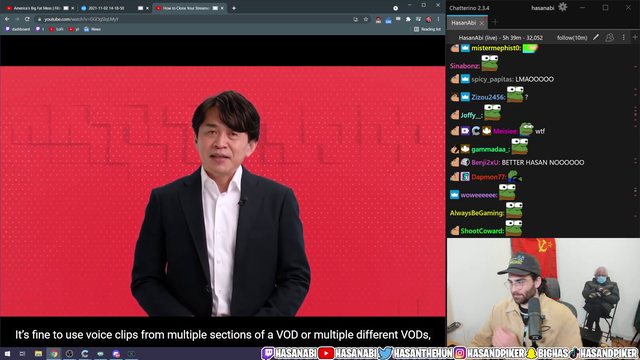Click the emote in Meisiee's message
Viewport: 640px width, 360px height.
coord(526,129)
